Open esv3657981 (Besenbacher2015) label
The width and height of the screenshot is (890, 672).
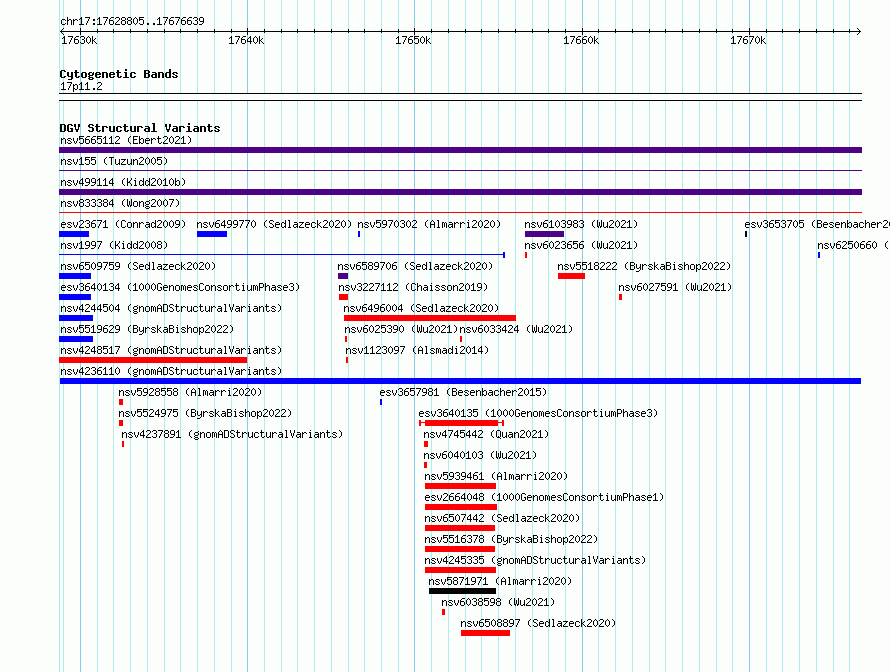point(463,392)
